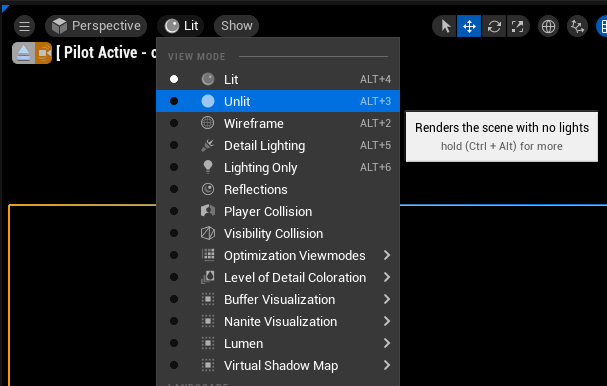The height and width of the screenshot is (386, 607).
Task: Select the Unlit radio button
Action: click(174, 101)
